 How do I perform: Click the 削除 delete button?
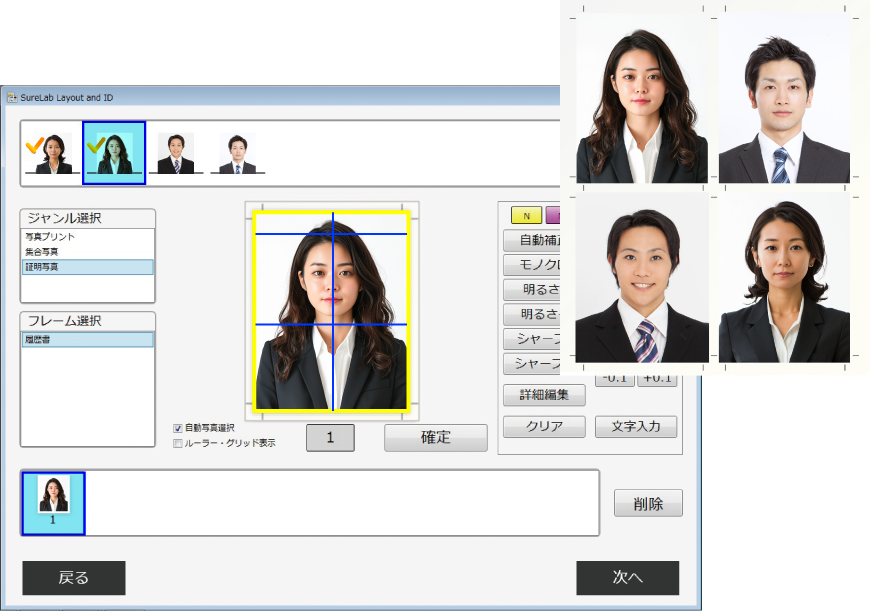648,503
